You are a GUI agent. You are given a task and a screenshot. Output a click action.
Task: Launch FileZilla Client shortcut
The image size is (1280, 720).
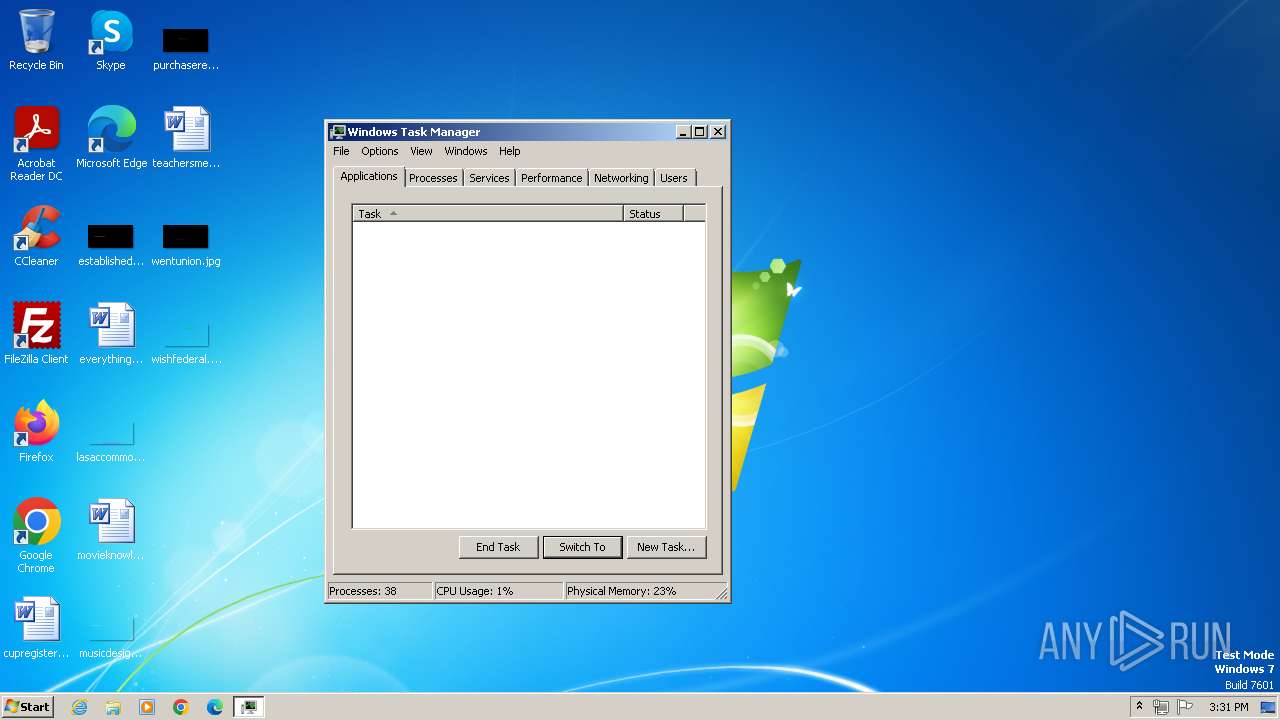[36, 333]
